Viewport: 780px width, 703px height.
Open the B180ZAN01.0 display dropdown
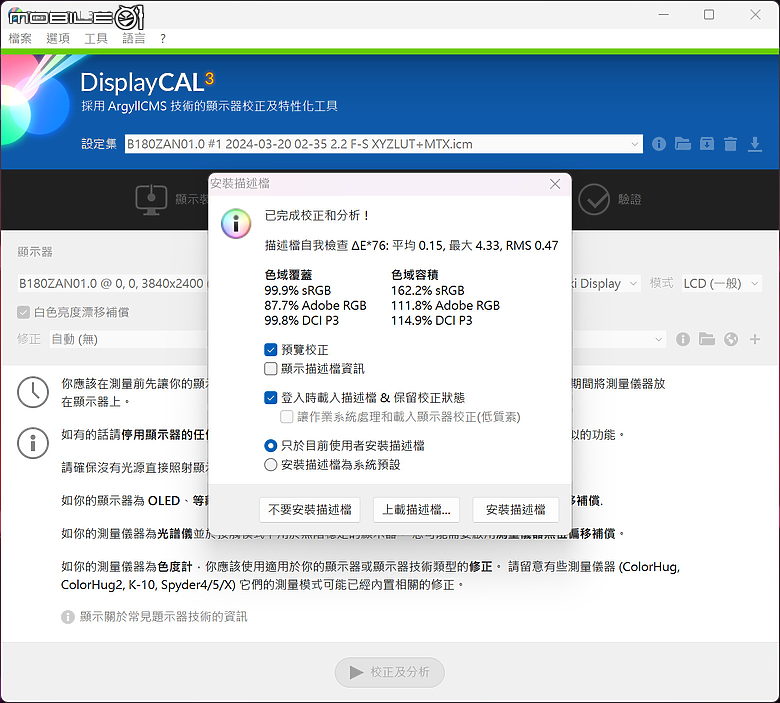click(113, 284)
